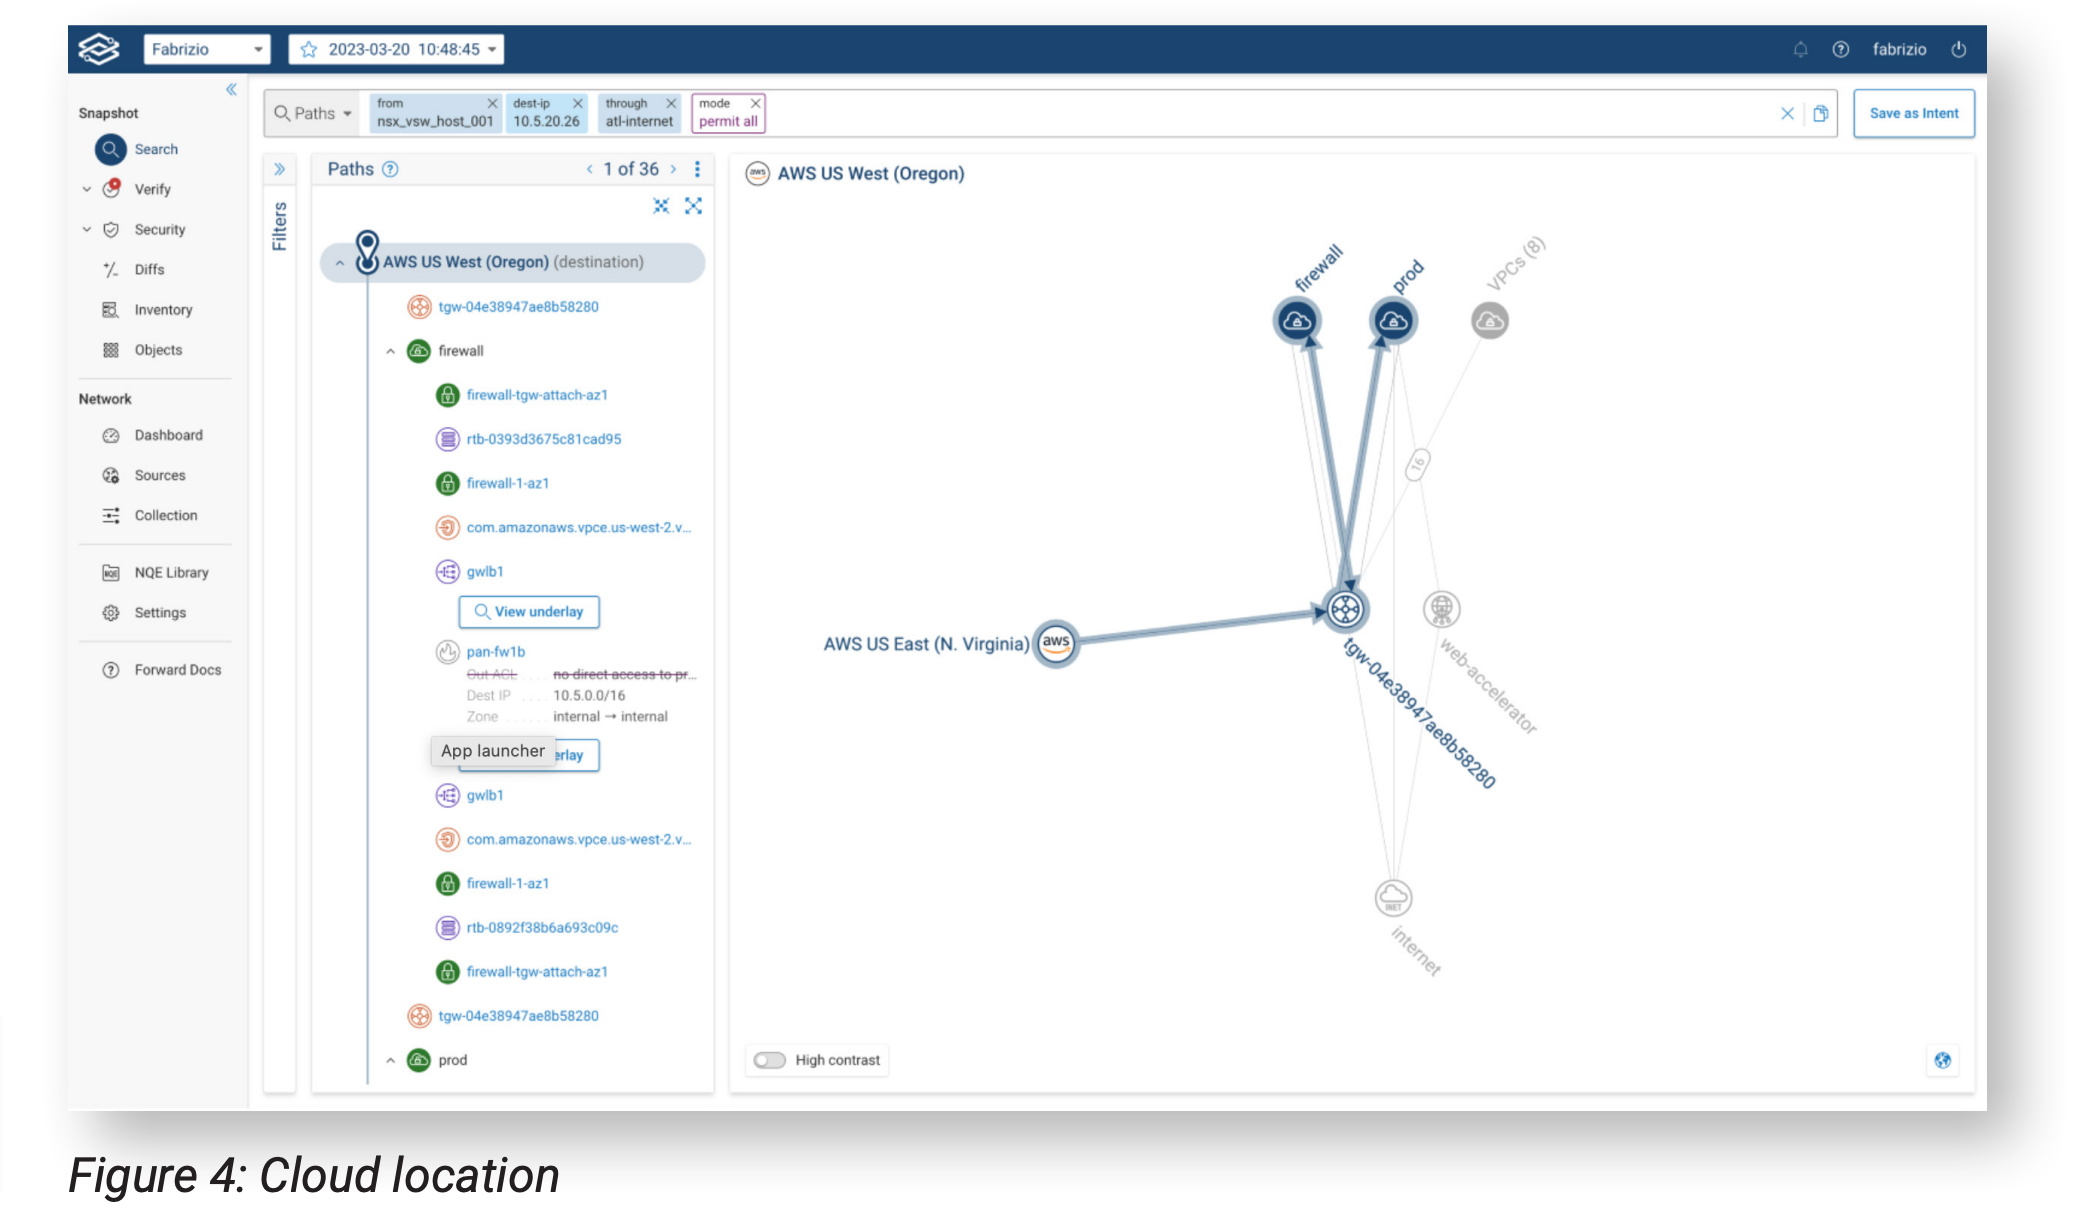Collapse the firewall tree node
The image size is (2084, 1230).
(x=391, y=351)
